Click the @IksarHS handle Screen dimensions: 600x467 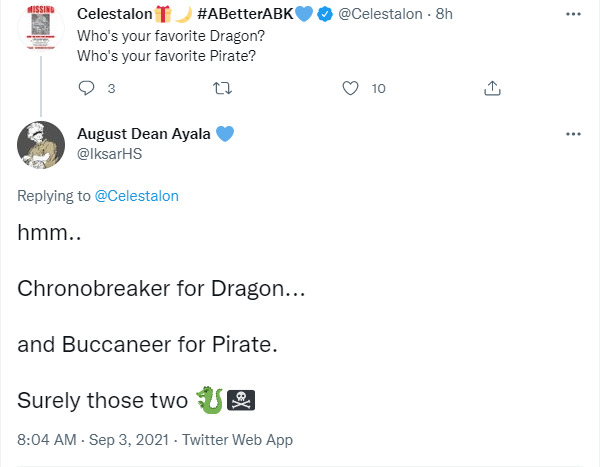coord(111,153)
